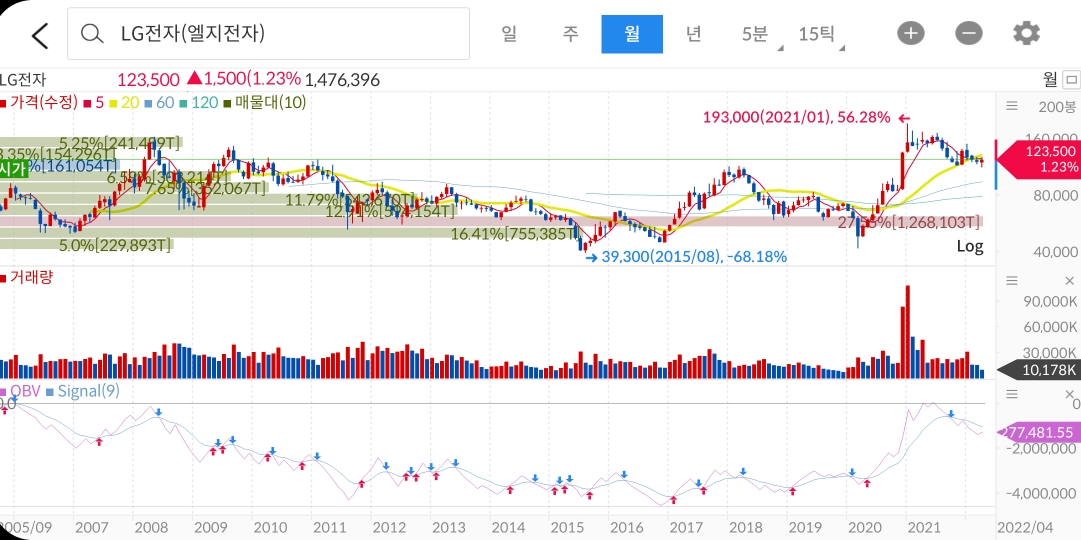This screenshot has height=540, width=1081.
Task: Tap the LG전자 stock name header
Action: pos(23,80)
